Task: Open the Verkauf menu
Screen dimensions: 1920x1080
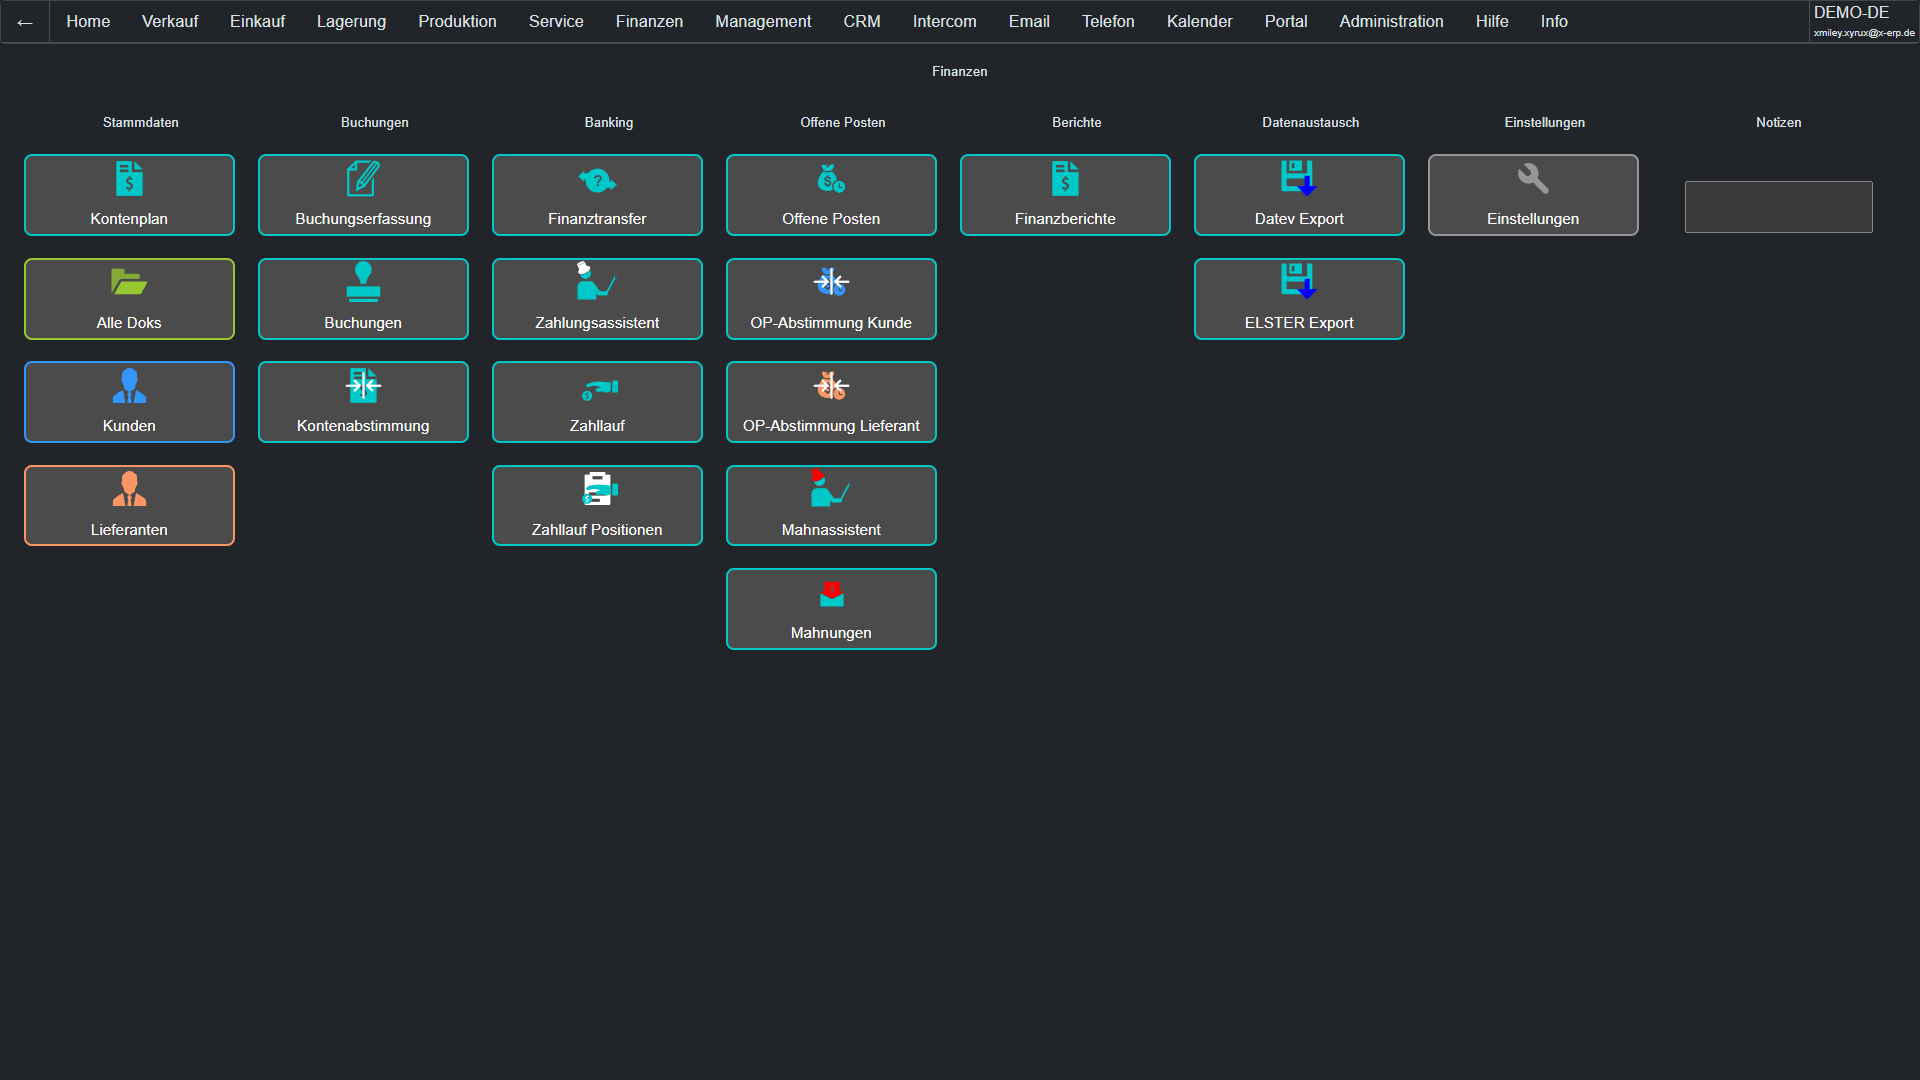Action: (x=170, y=21)
